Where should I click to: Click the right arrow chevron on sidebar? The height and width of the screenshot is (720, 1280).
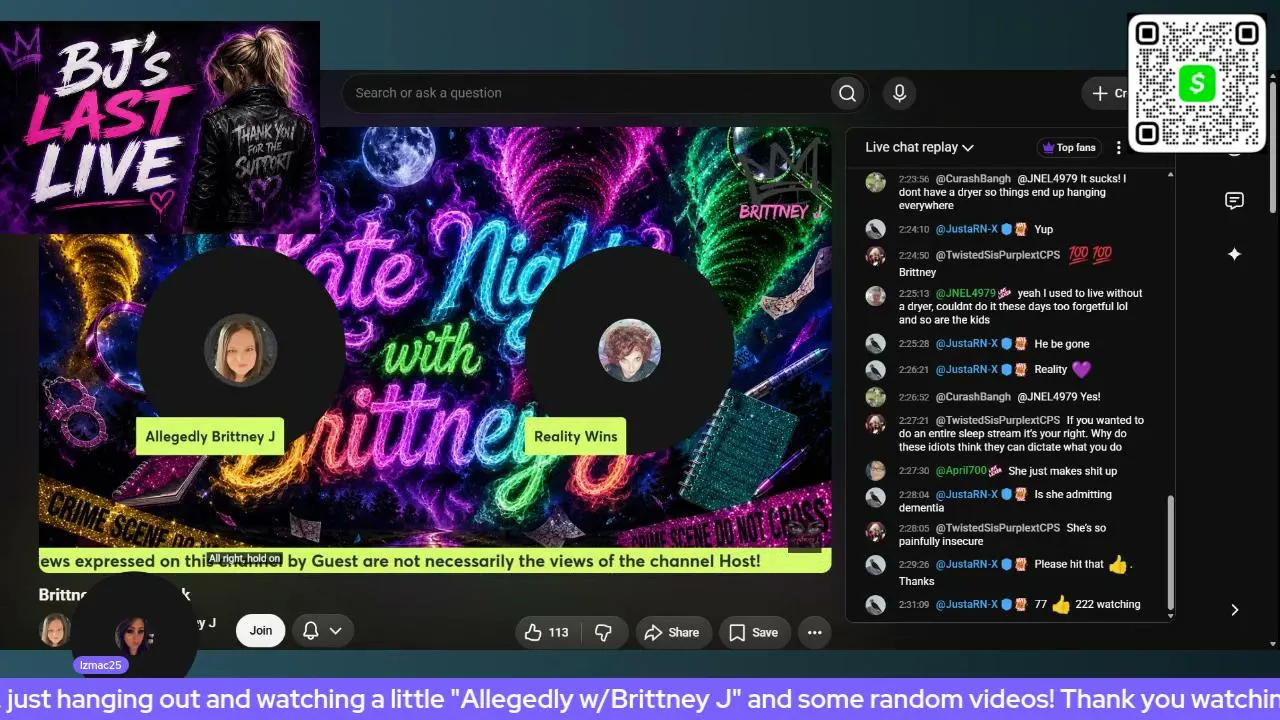[x=1234, y=610]
